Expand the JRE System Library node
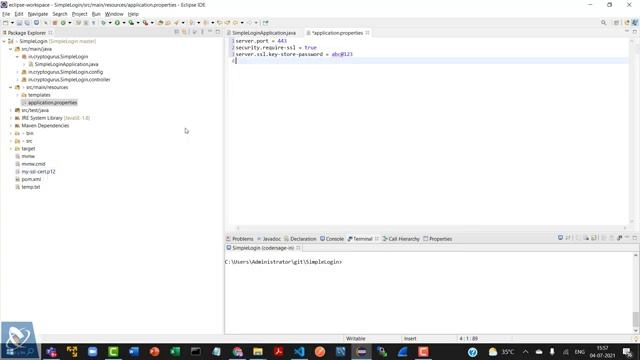 (x=11, y=118)
